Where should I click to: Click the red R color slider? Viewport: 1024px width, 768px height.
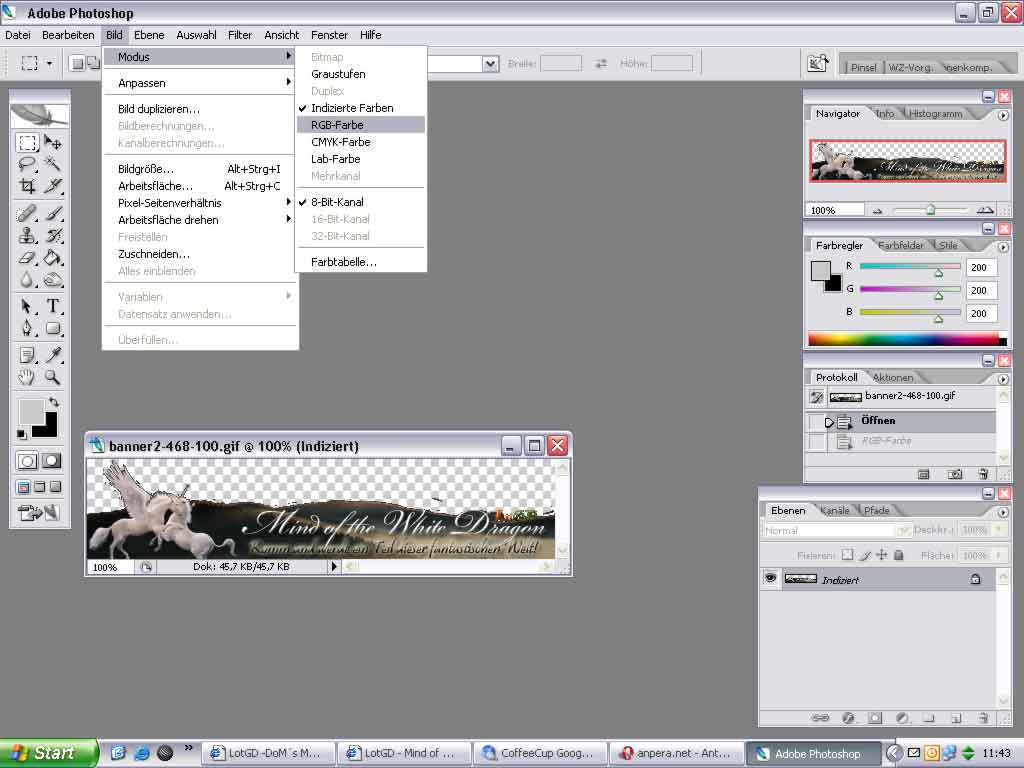click(x=909, y=267)
